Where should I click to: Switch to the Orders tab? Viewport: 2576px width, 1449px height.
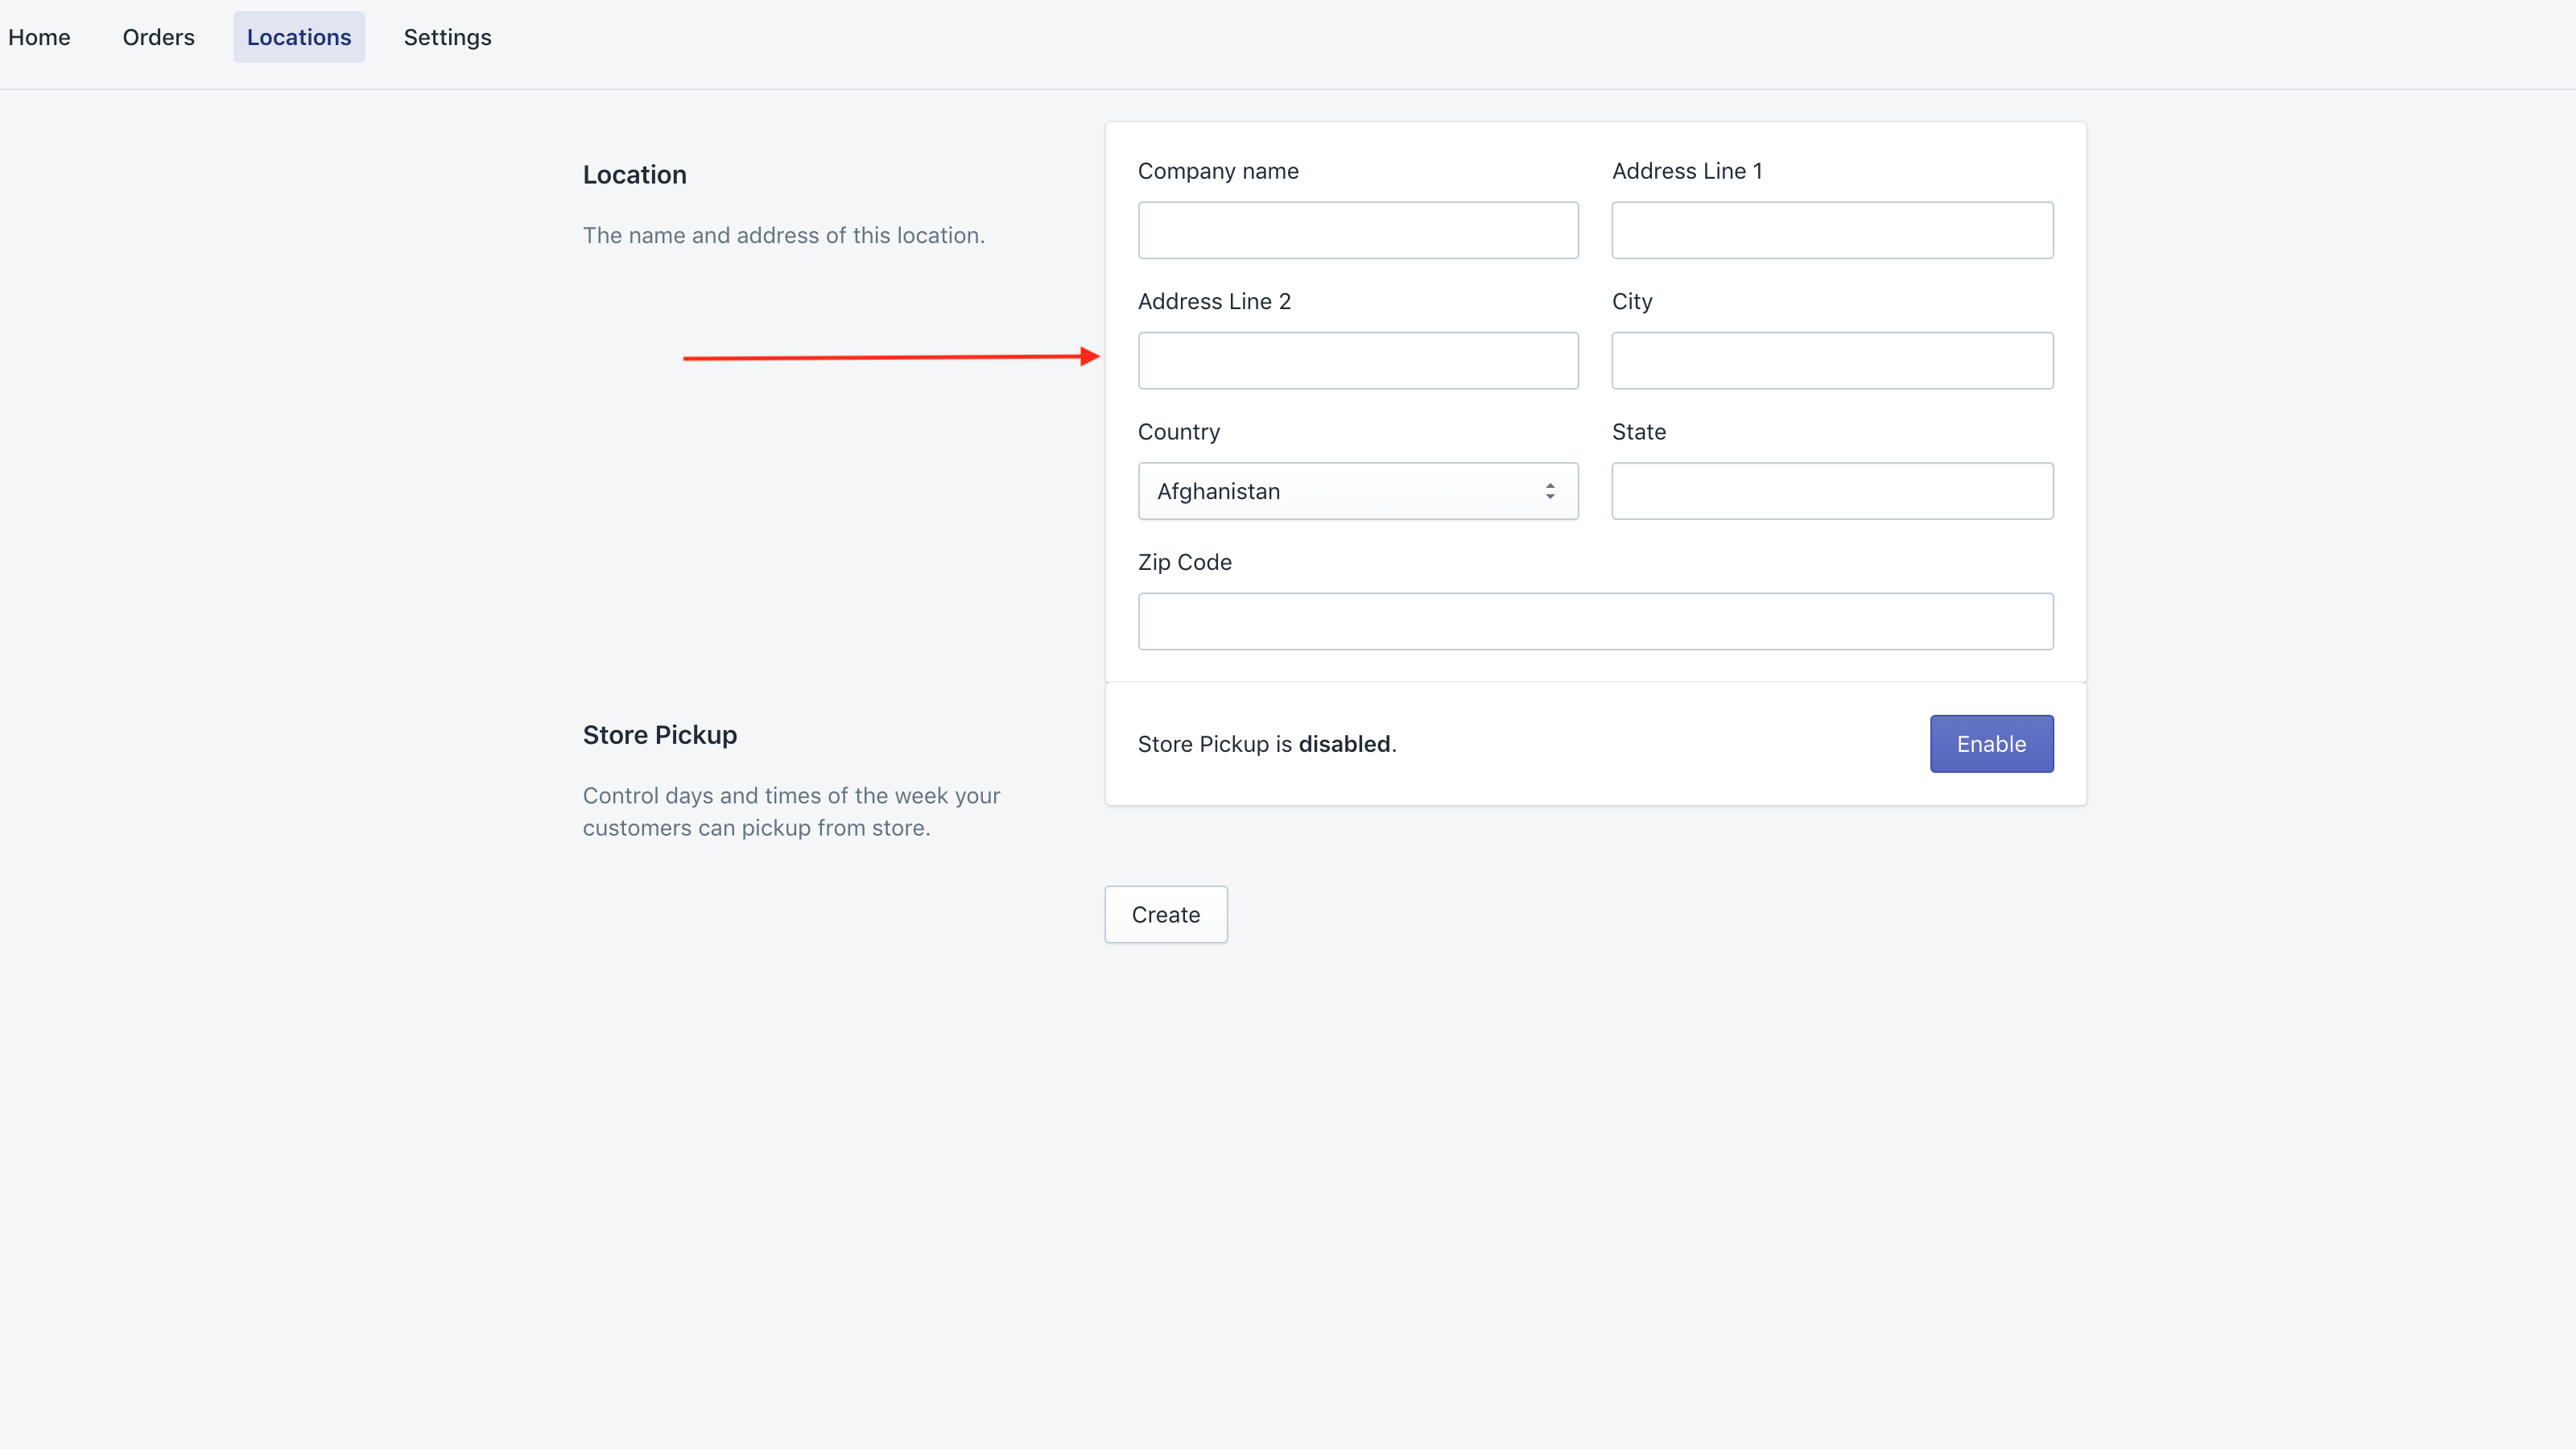pos(158,37)
